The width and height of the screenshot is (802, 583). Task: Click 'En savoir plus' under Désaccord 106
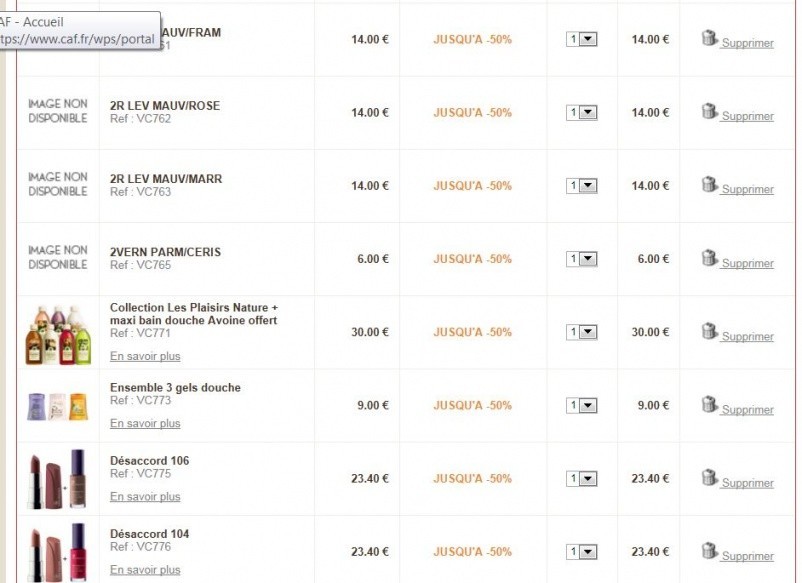(145, 497)
